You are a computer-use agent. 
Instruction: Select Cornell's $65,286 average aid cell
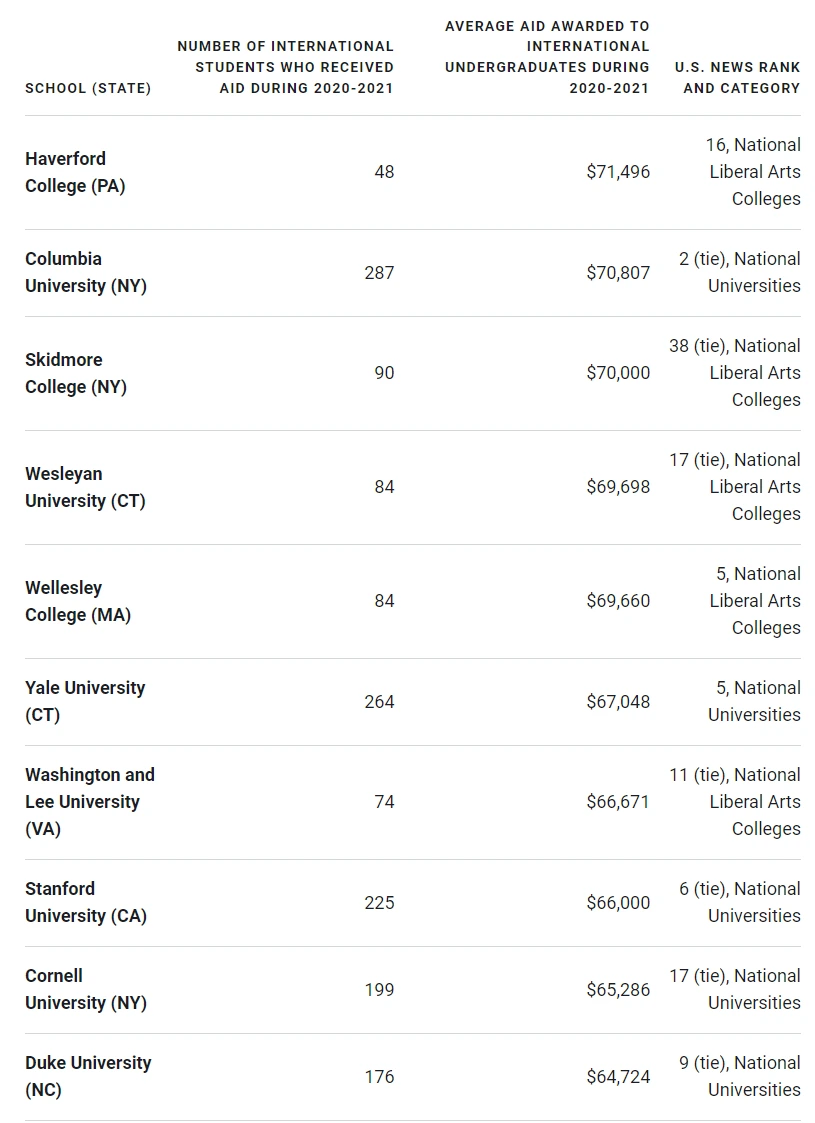pyautogui.click(x=618, y=990)
